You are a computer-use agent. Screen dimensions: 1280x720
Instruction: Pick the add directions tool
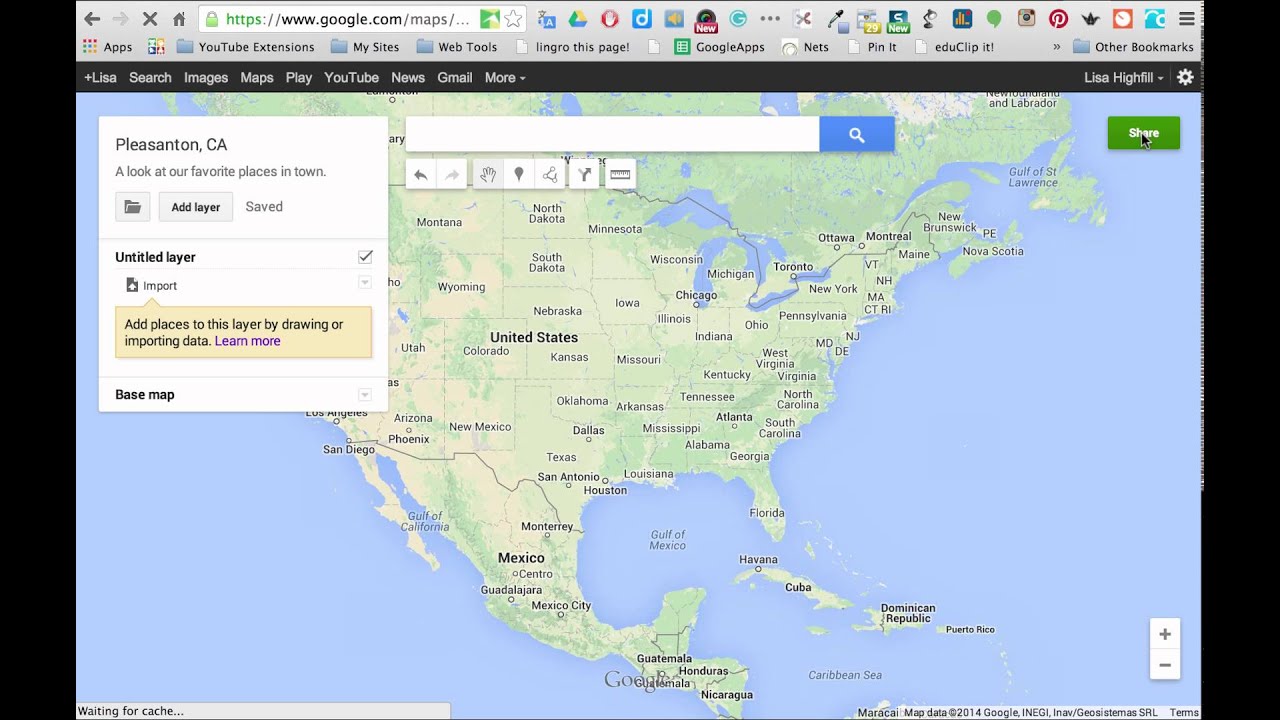click(x=584, y=175)
